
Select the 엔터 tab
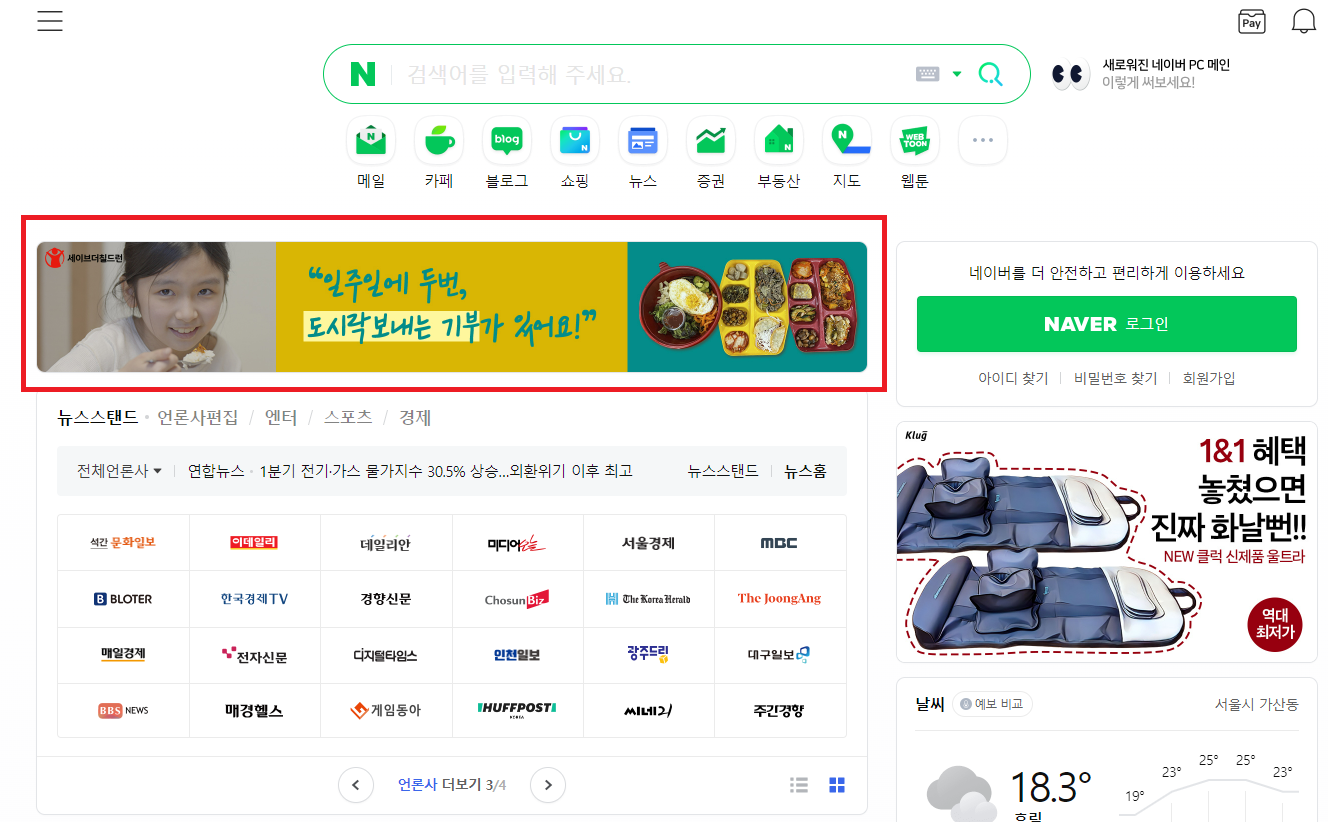click(281, 418)
